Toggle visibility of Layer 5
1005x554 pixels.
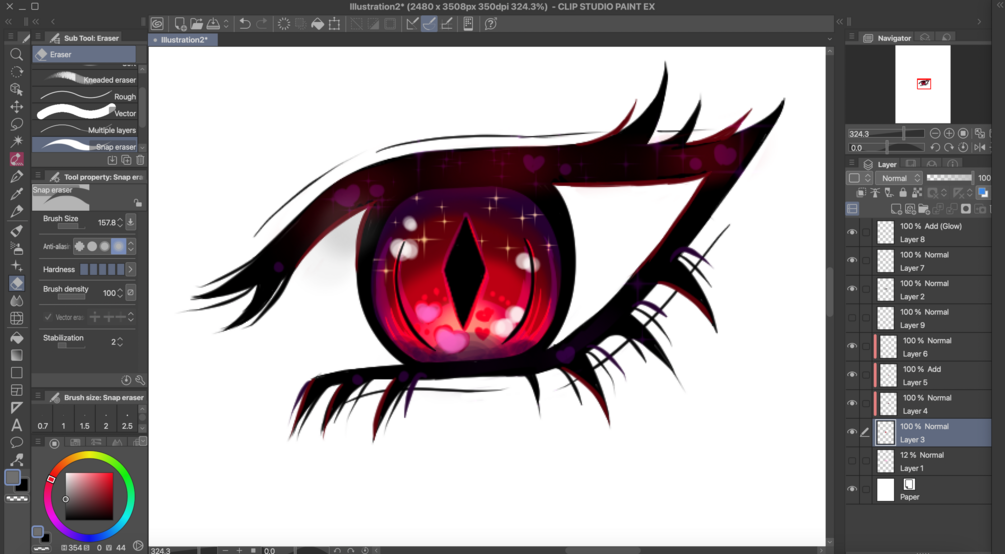[x=852, y=374]
